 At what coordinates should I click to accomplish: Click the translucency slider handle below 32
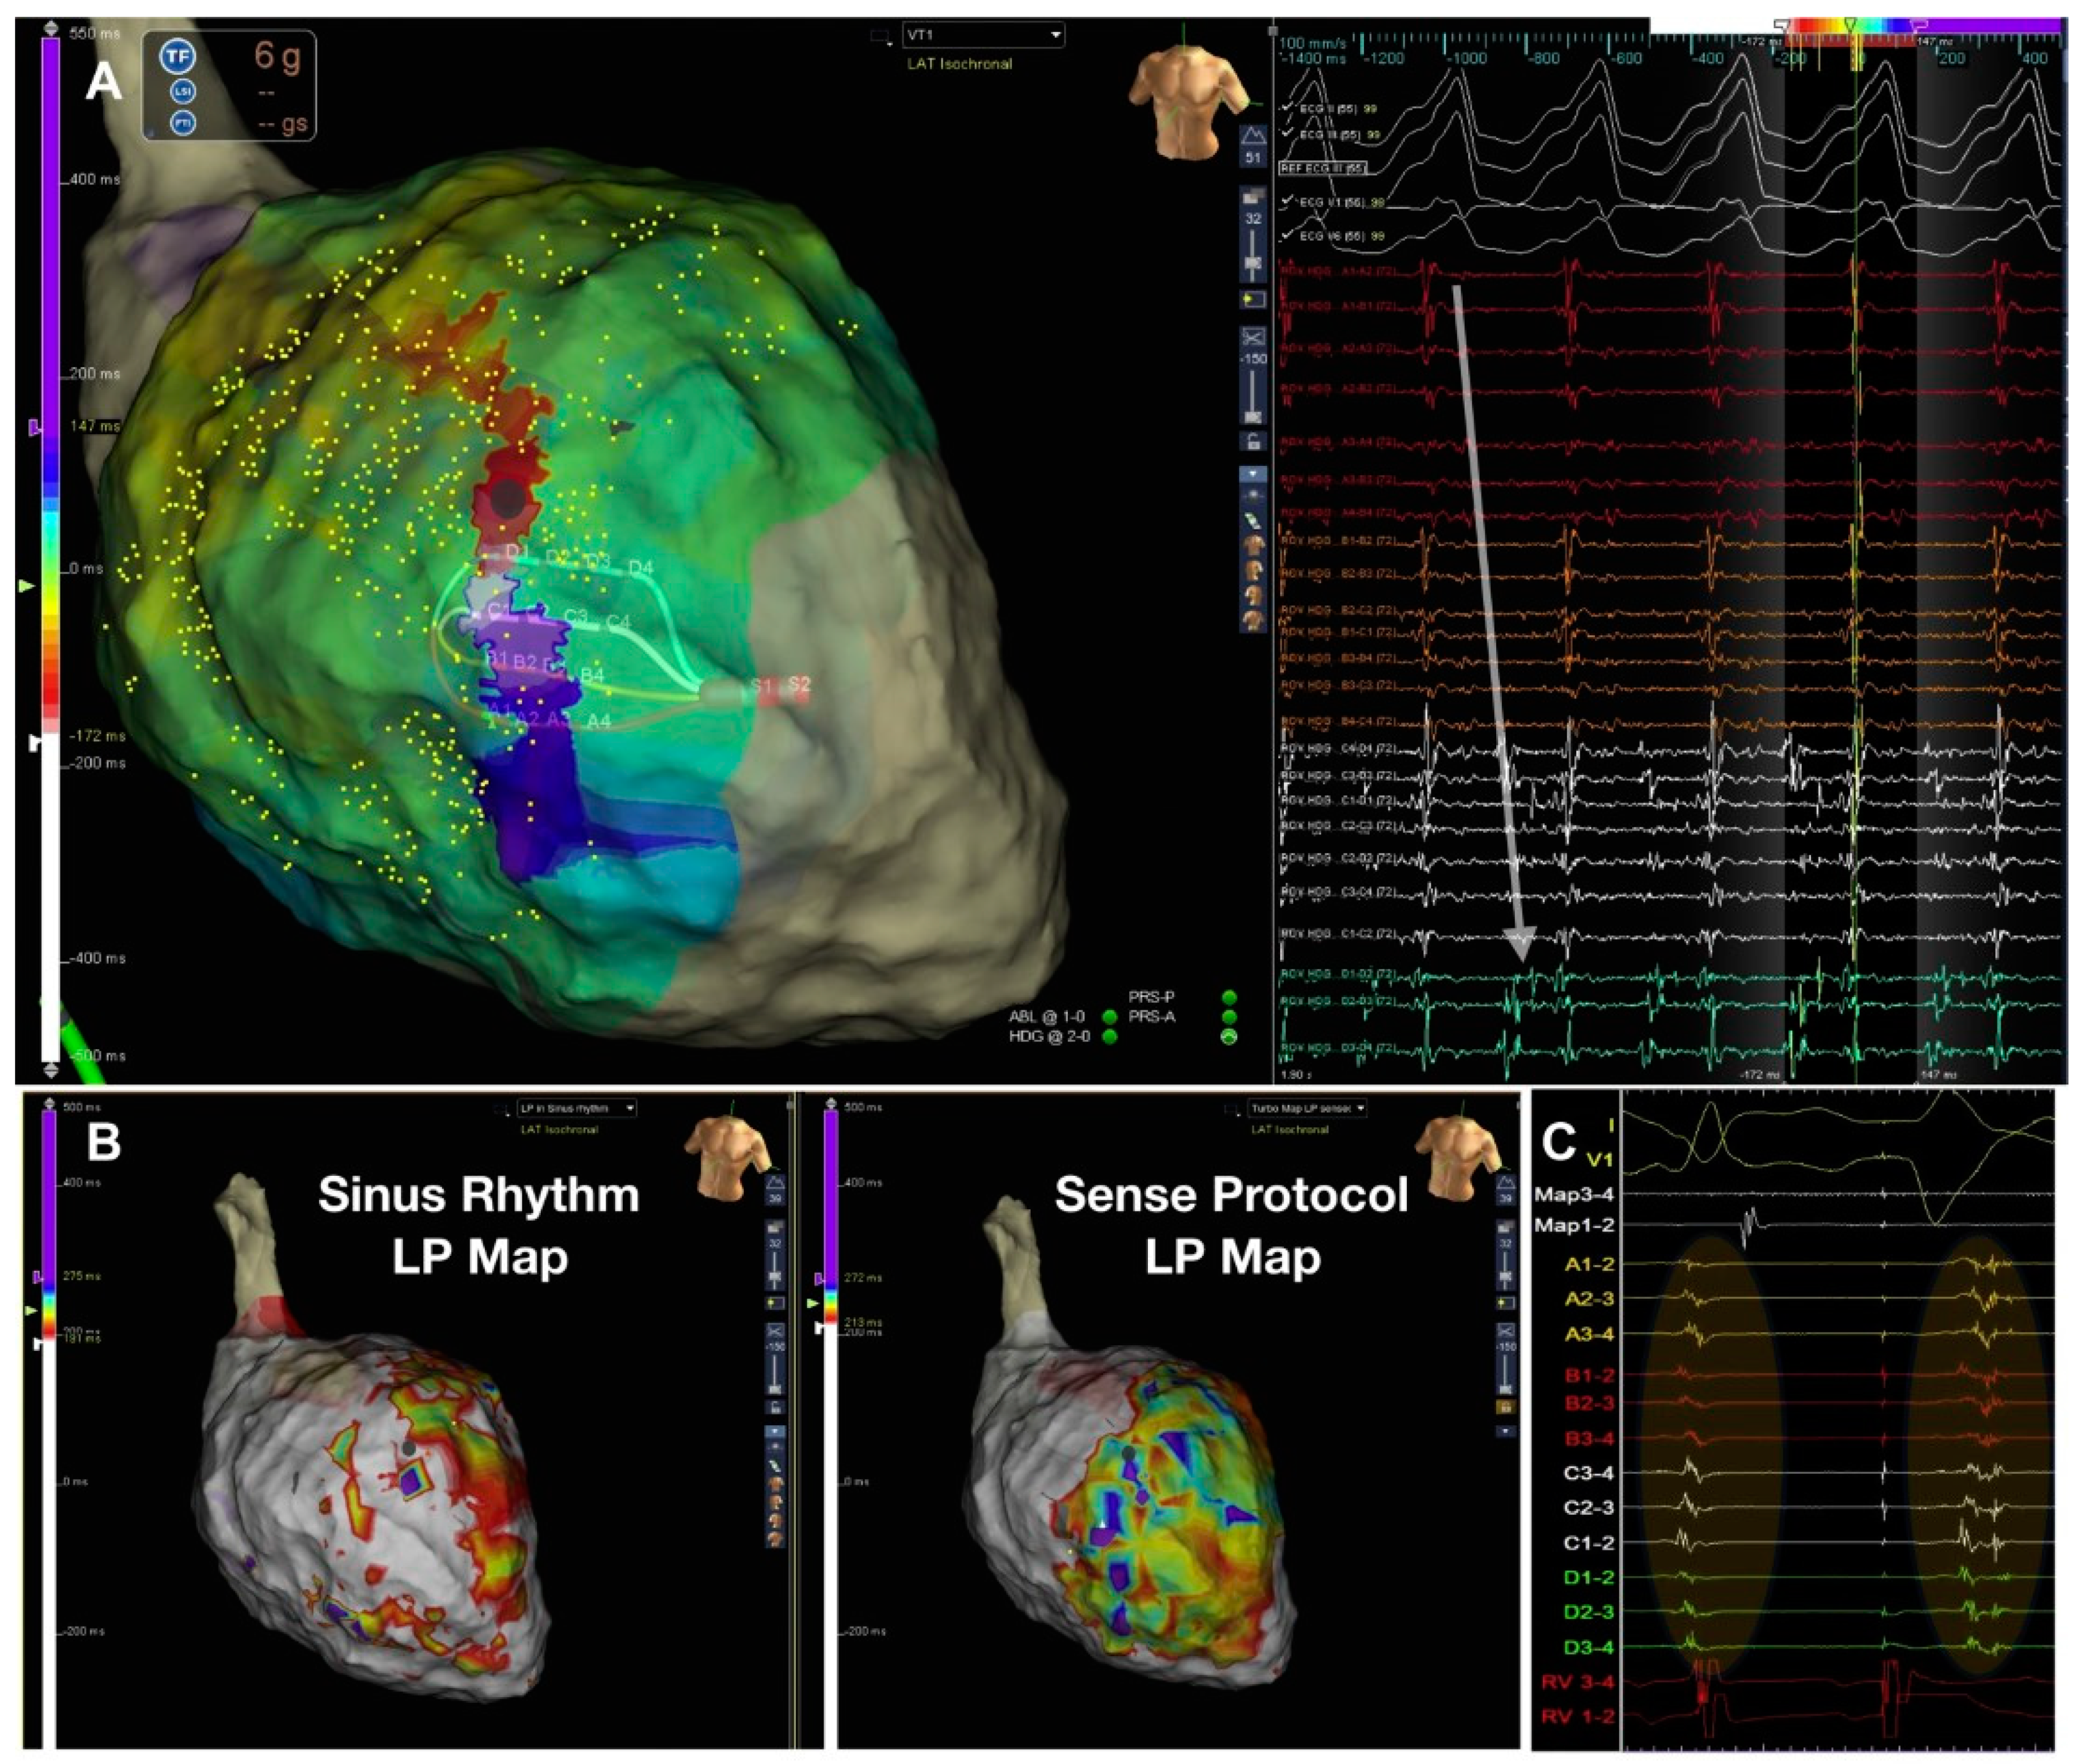(x=1253, y=262)
